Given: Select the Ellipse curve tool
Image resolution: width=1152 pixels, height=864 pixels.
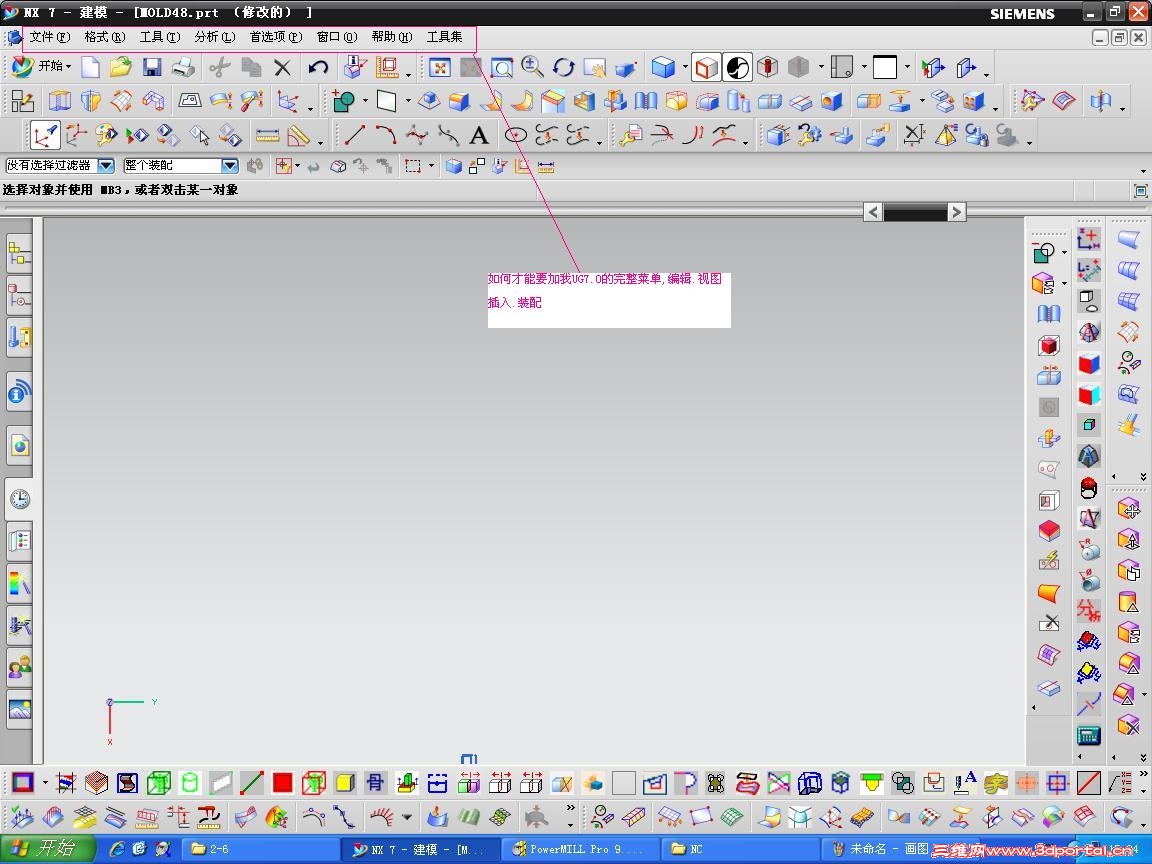Looking at the screenshot, I should (x=516, y=135).
